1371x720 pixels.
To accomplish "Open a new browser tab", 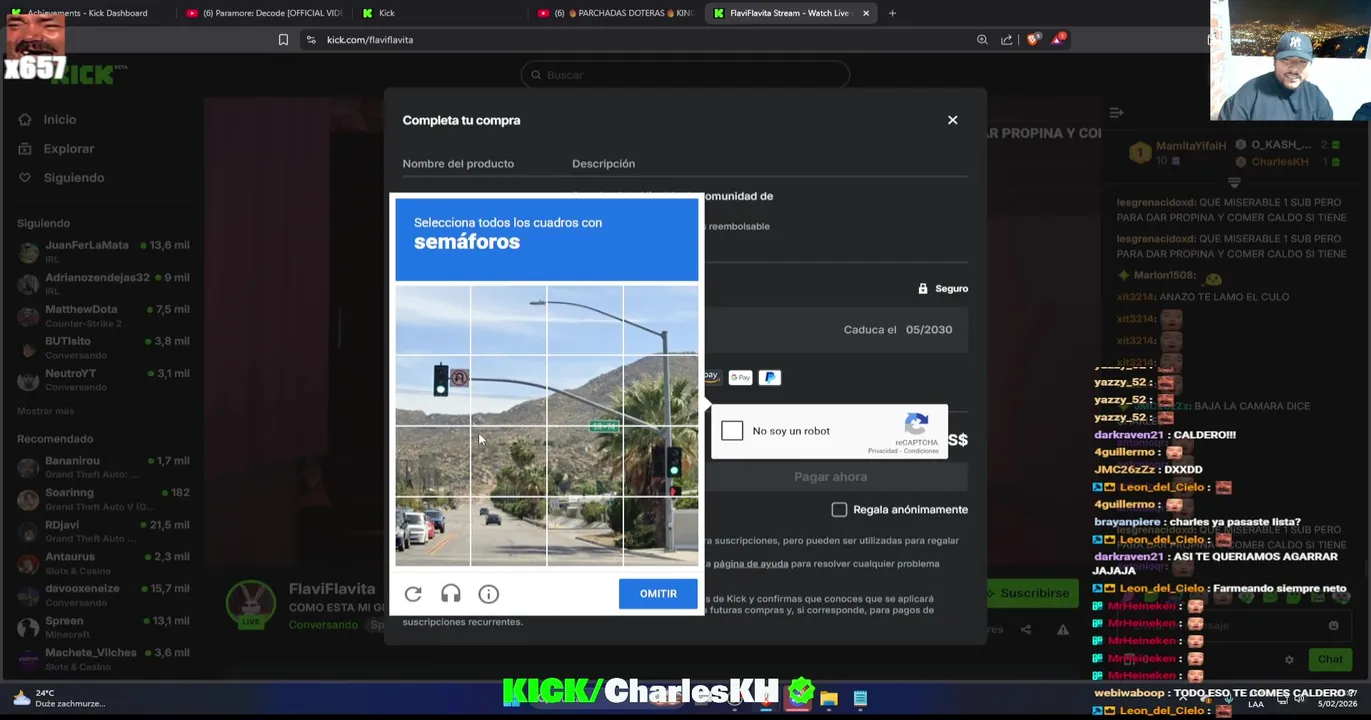I will tap(892, 13).
